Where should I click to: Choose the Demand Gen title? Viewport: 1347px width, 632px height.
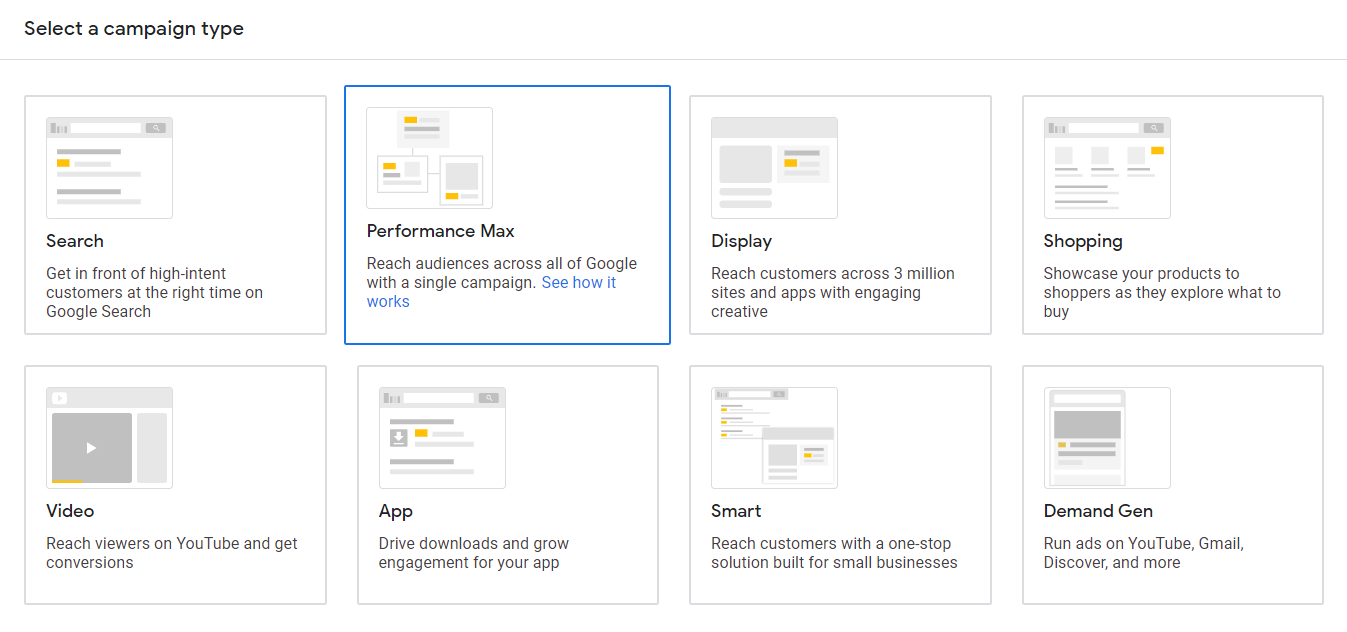click(1098, 511)
